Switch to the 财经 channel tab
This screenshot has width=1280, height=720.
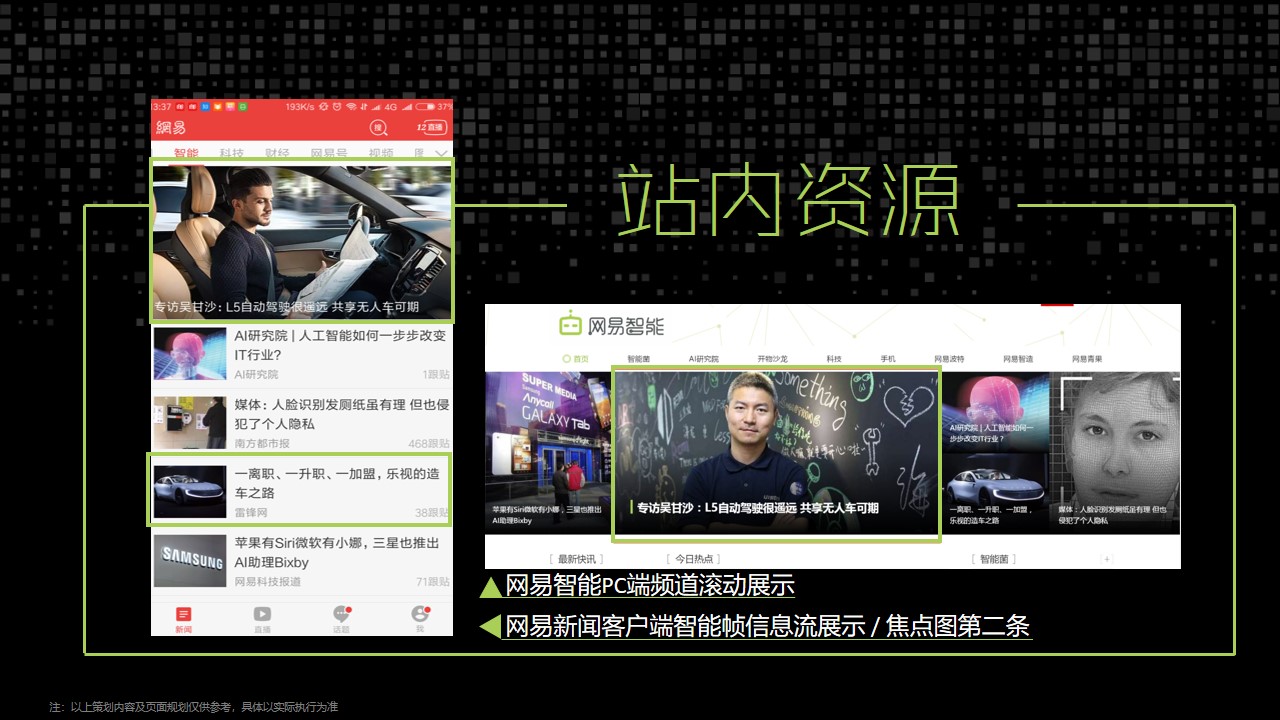(x=277, y=152)
